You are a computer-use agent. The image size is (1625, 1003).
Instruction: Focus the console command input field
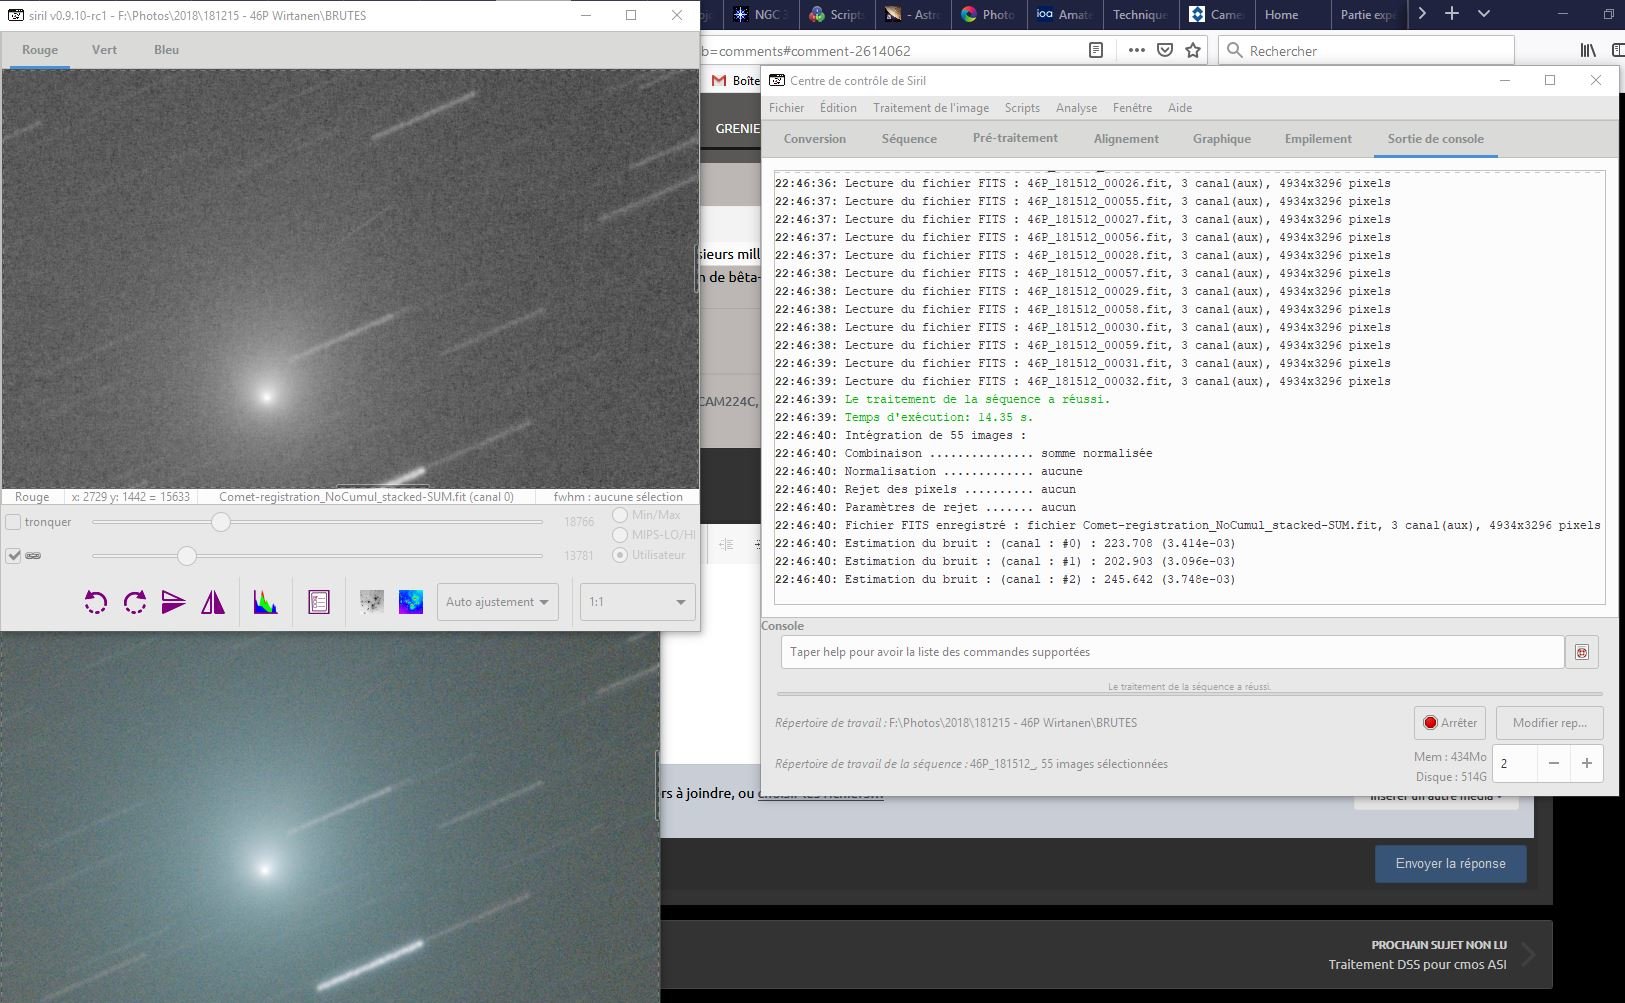pyautogui.click(x=1172, y=652)
